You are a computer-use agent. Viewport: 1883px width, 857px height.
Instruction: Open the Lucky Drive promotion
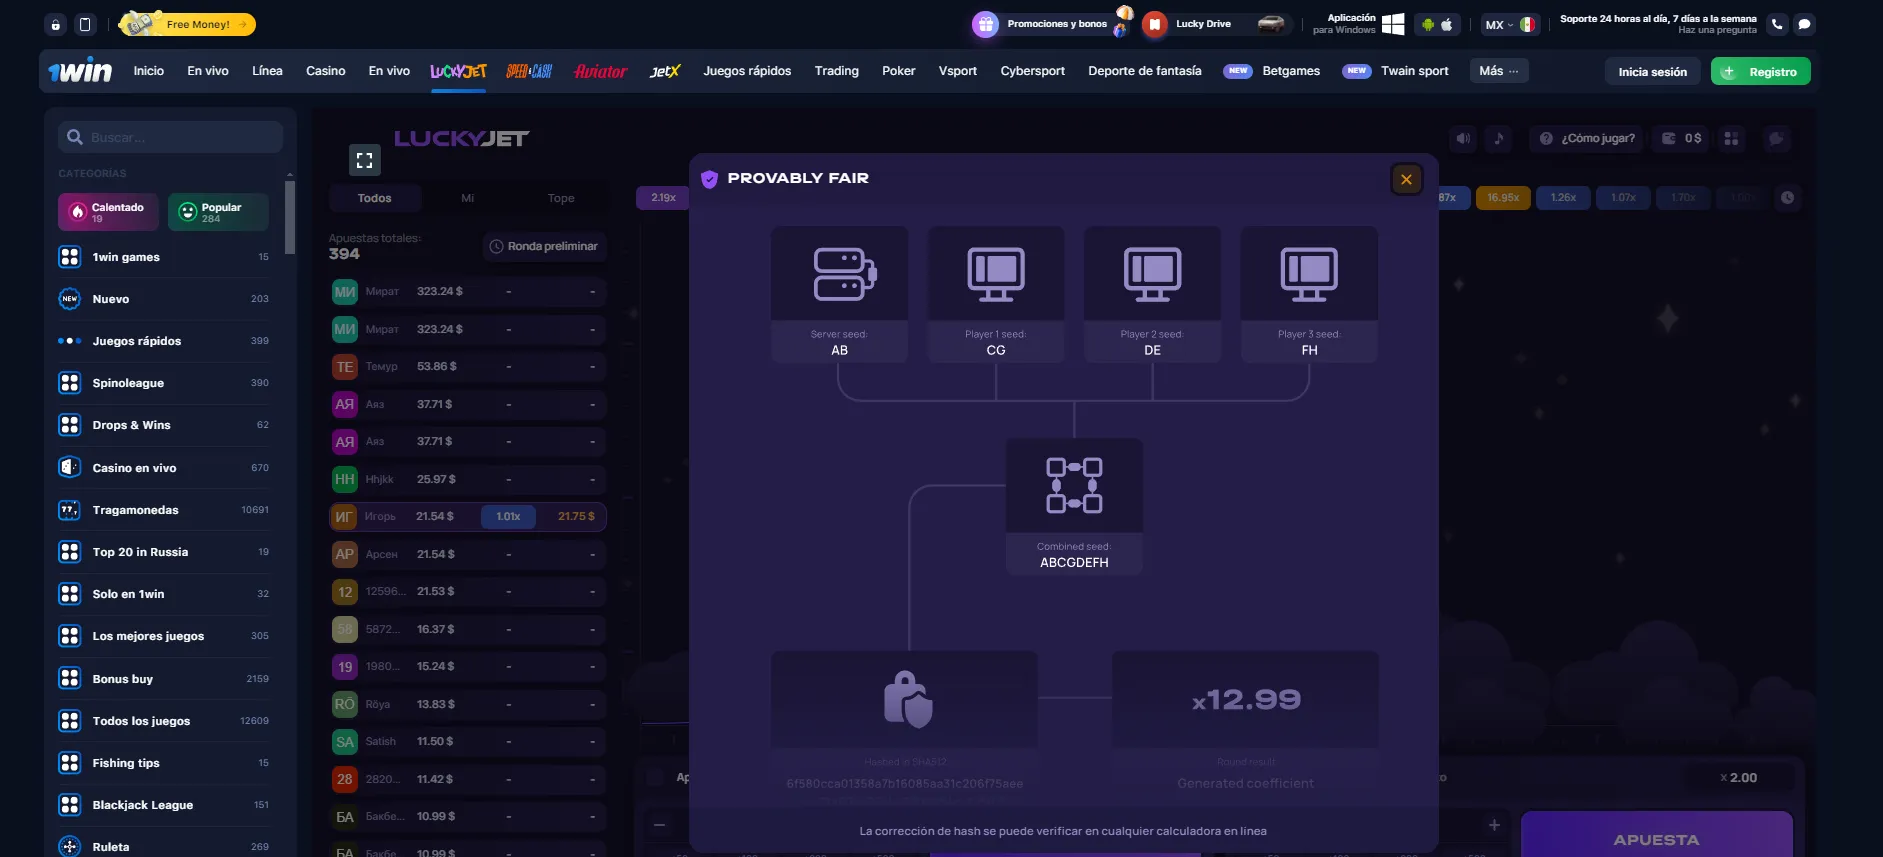pyautogui.click(x=1216, y=24)
